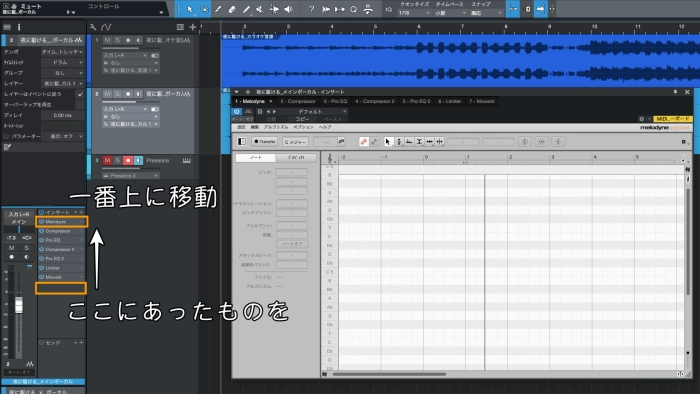700x394 pixels.
Task: Open the wrench options icon above tracks
Action: pos(93,27)
